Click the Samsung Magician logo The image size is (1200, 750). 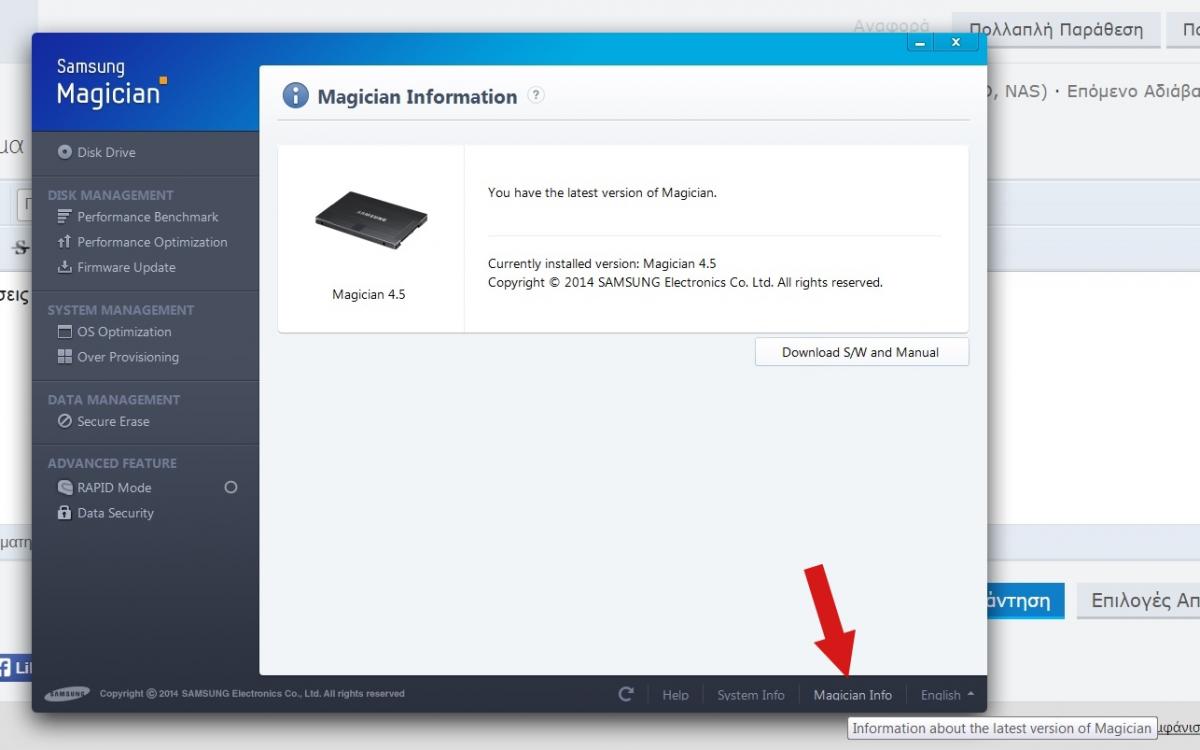[111, 83]
